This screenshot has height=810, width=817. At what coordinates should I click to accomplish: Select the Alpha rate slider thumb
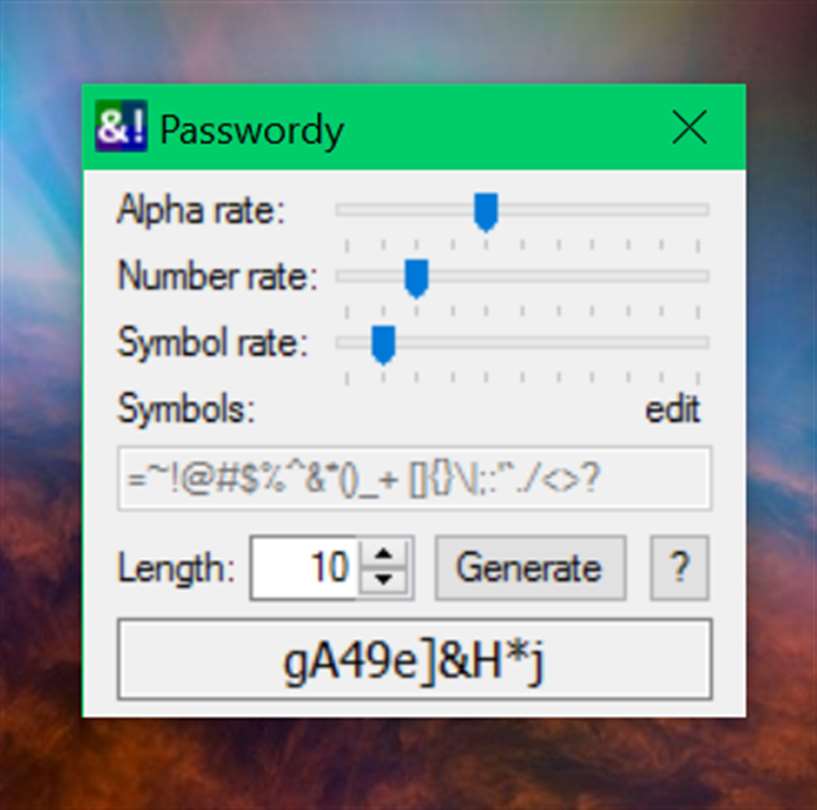pos(486,212)
